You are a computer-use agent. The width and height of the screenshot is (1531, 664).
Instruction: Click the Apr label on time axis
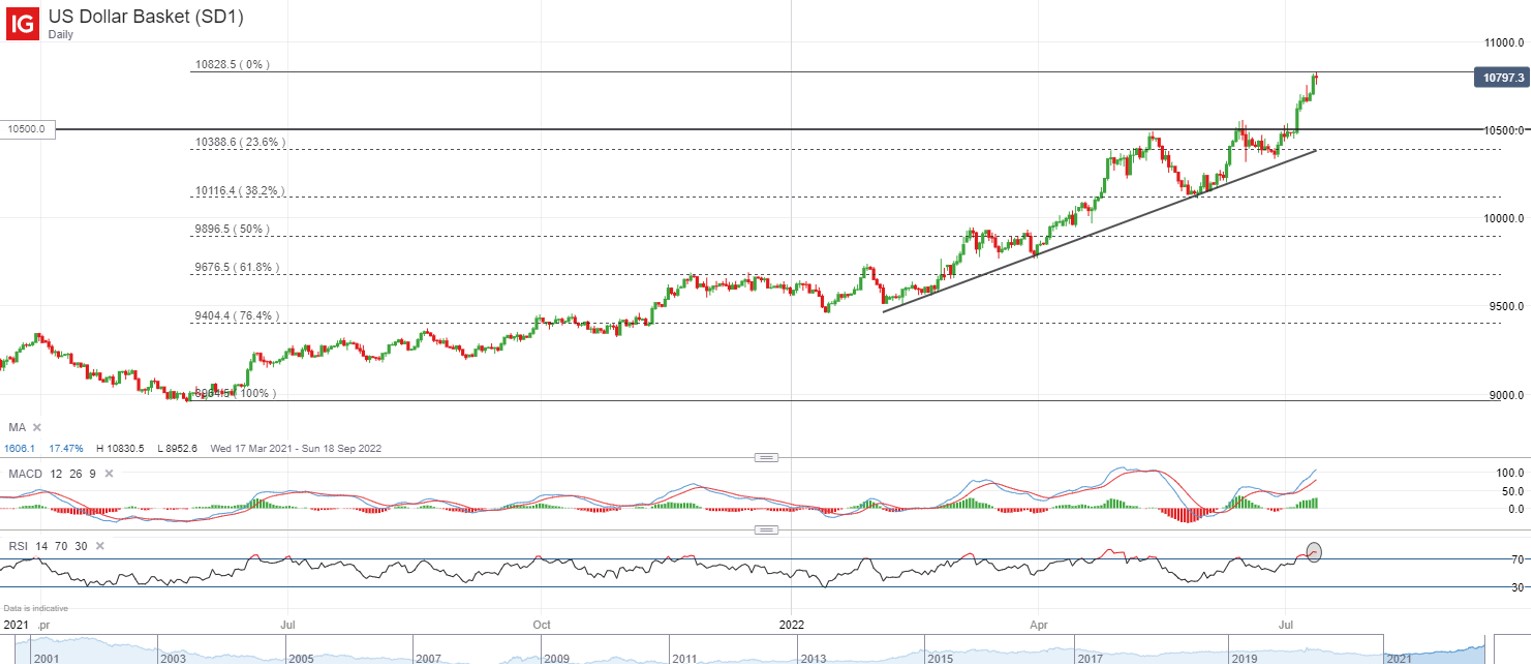click(x=1037, y=625)
